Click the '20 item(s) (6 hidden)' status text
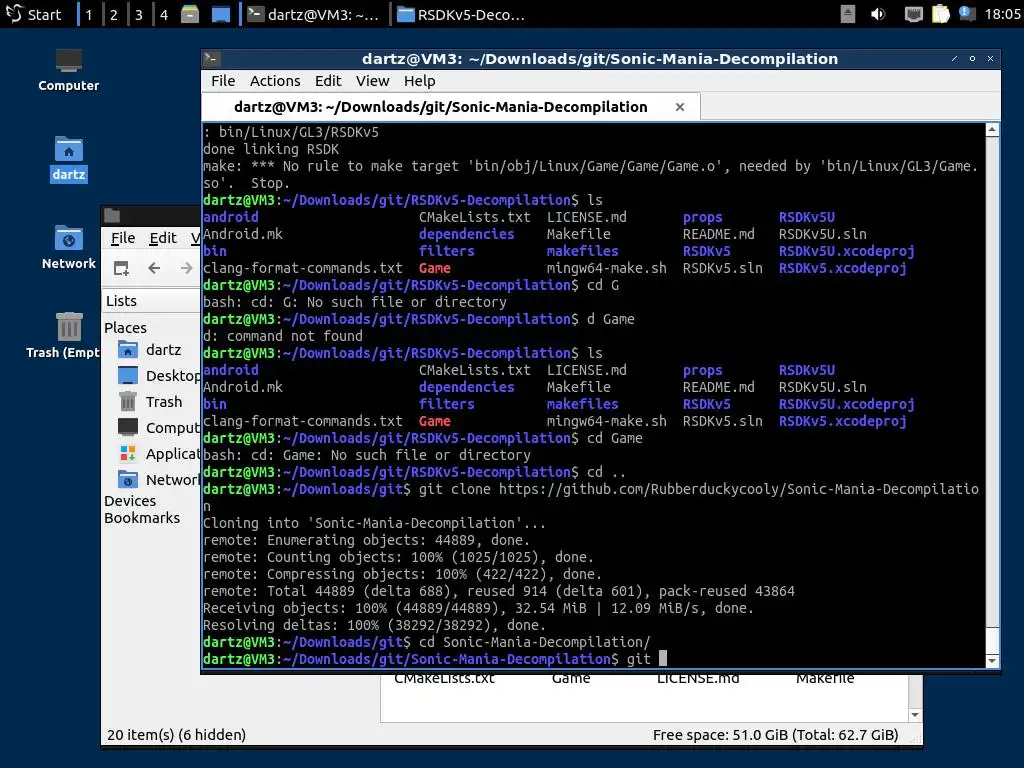Screen dimensions: 1024x768 click(176, 735)
